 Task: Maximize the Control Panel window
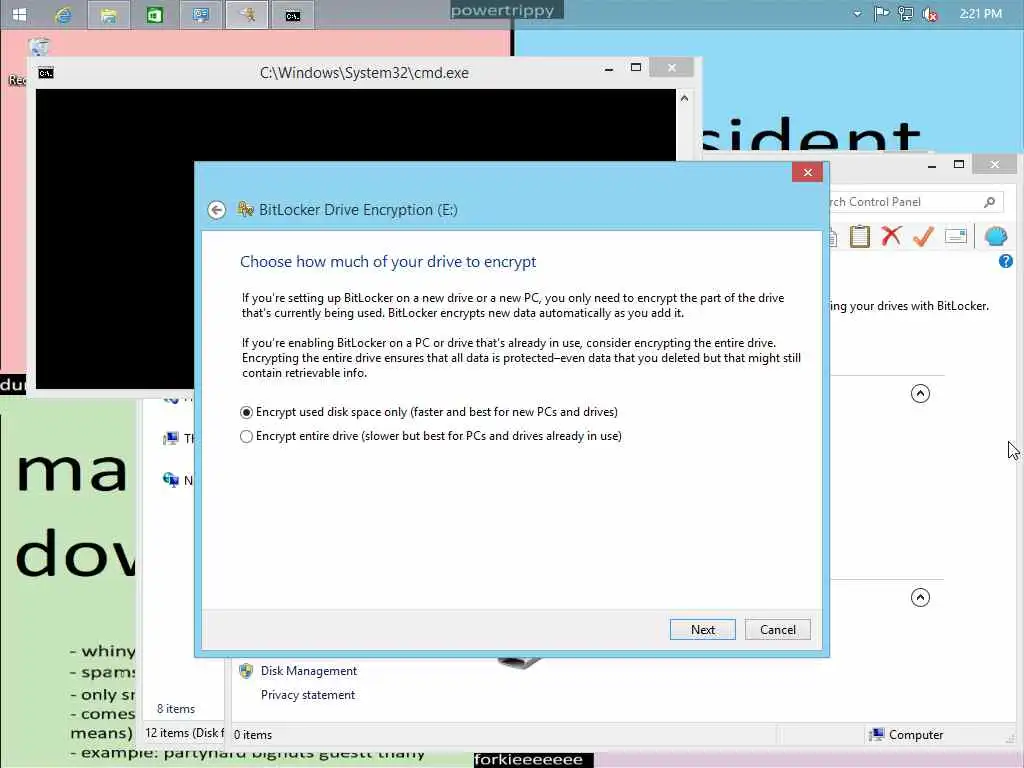(x=959, y=165)
